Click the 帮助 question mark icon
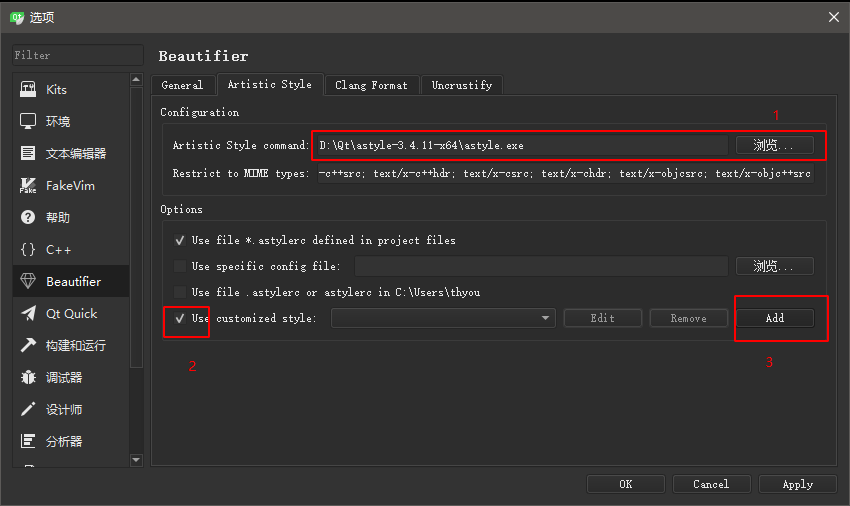This screenshot has width=850, height=506. pyautogui.click(x=28, y=218)
